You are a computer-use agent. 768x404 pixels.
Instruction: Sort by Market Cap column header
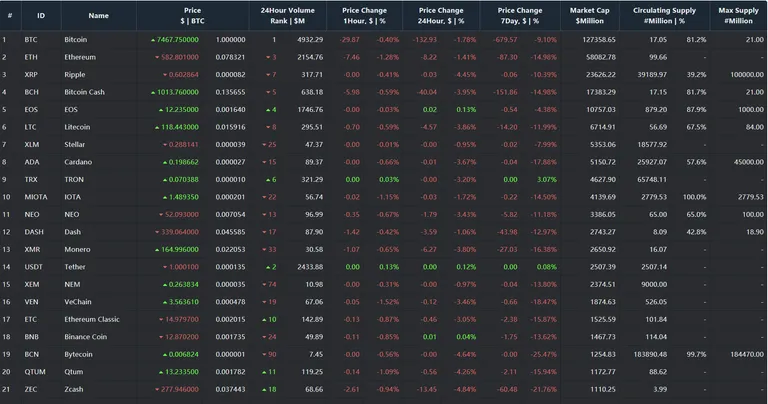click(590, 16)
